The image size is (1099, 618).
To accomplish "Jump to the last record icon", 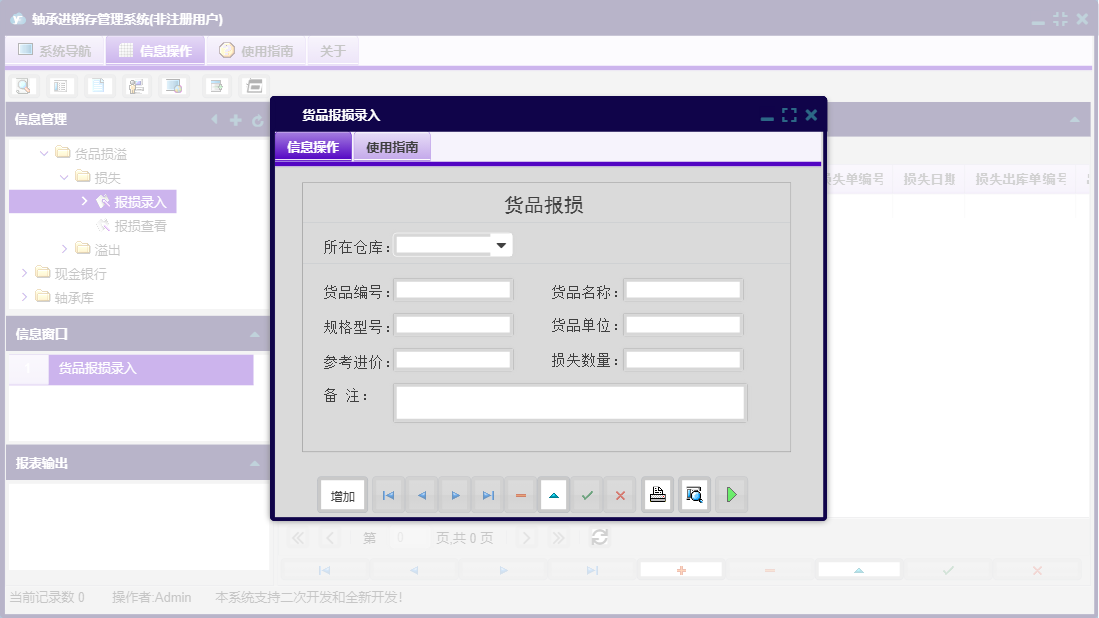I will click(487, 494).
